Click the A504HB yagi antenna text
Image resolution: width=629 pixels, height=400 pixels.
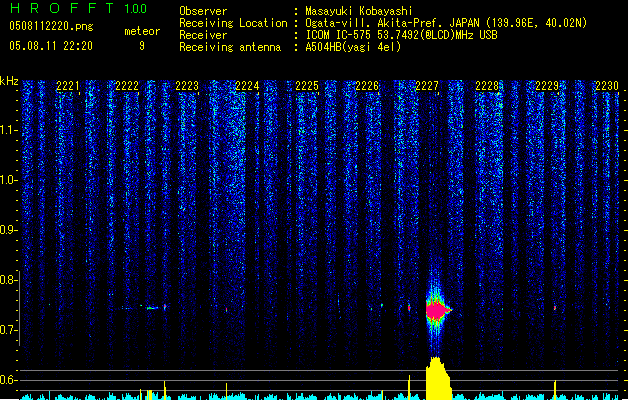(353, 47)
